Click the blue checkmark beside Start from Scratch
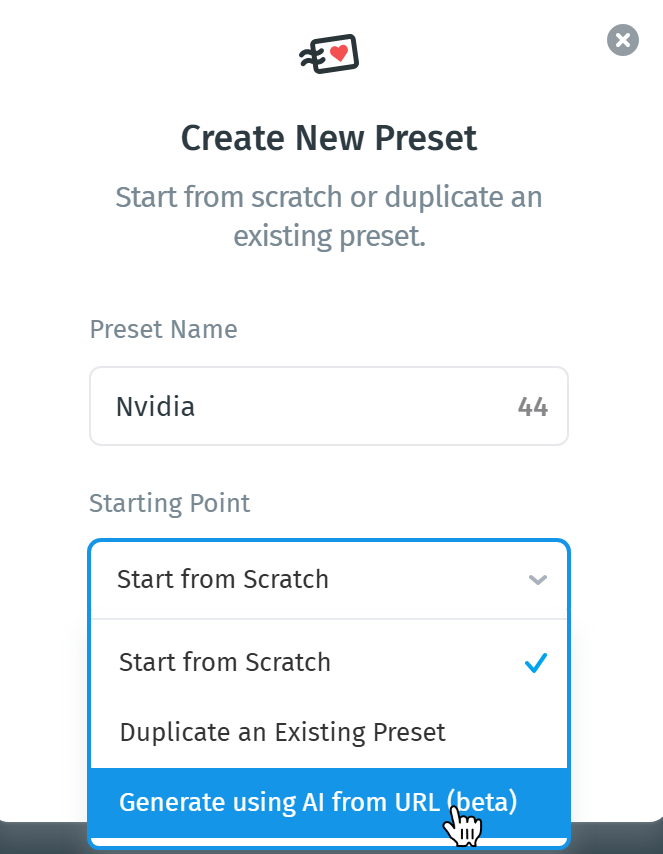663x854 pixels. (537, 662)
